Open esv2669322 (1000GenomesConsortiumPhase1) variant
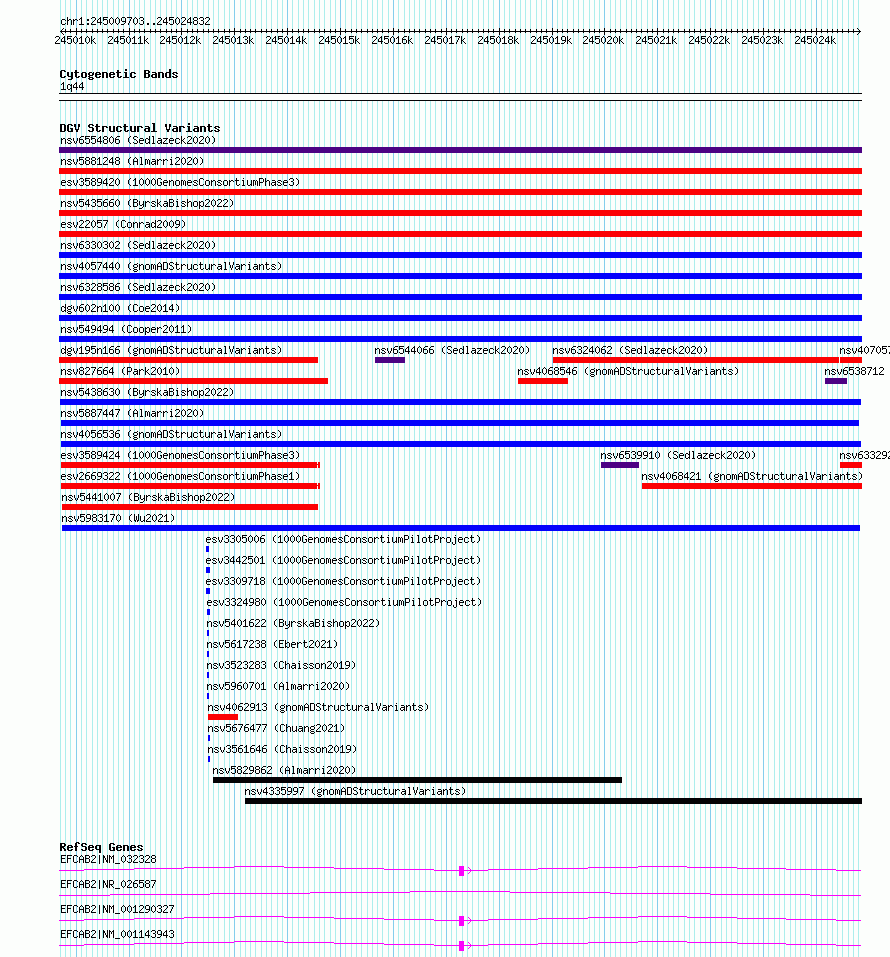 click(x=180, y=476)
